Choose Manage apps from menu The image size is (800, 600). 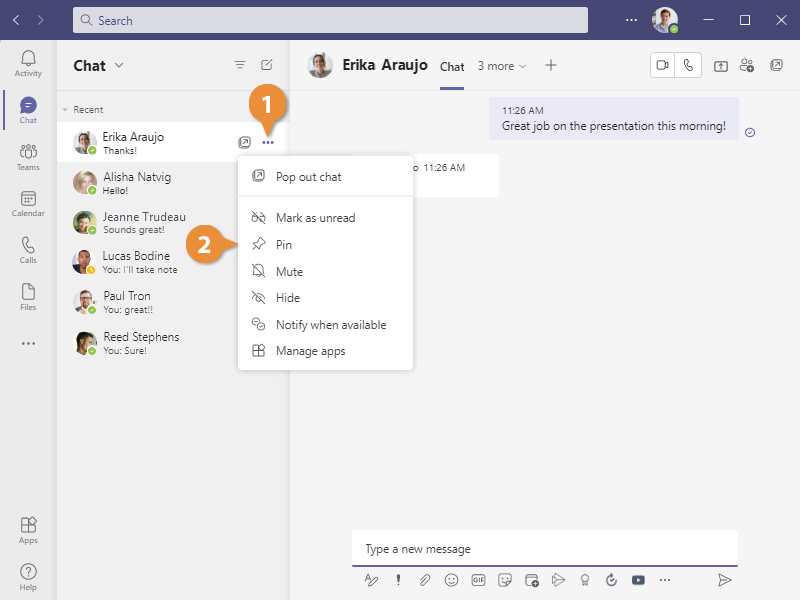click(326, 351)
